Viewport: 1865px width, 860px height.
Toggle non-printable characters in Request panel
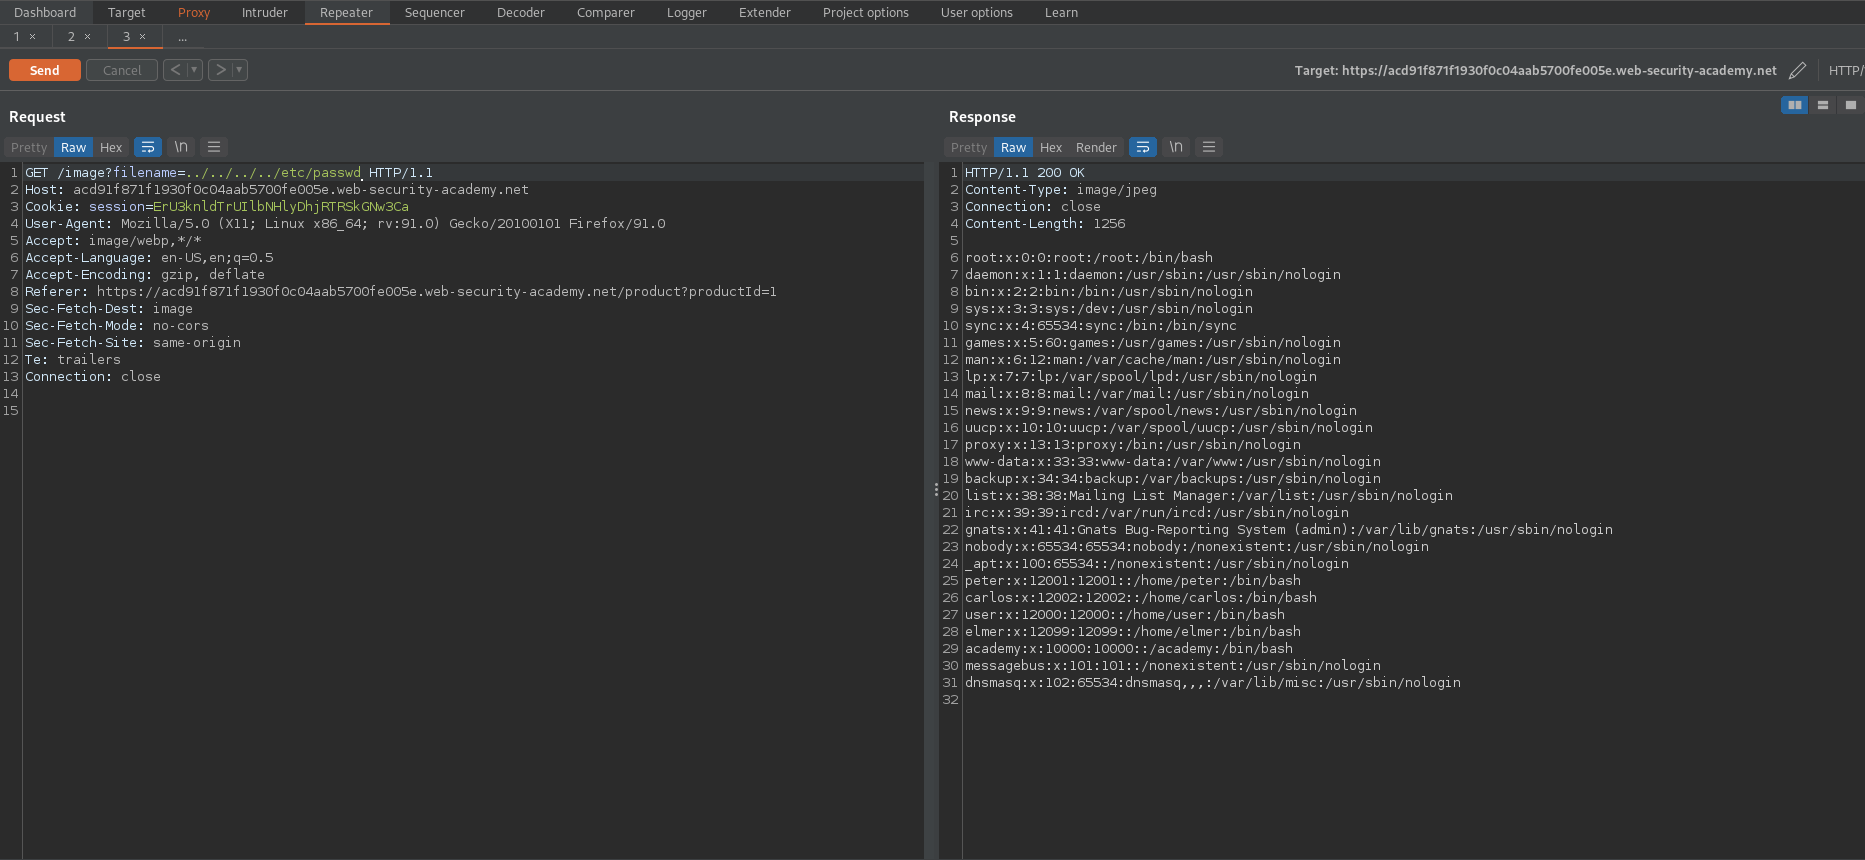coord(181,147)
